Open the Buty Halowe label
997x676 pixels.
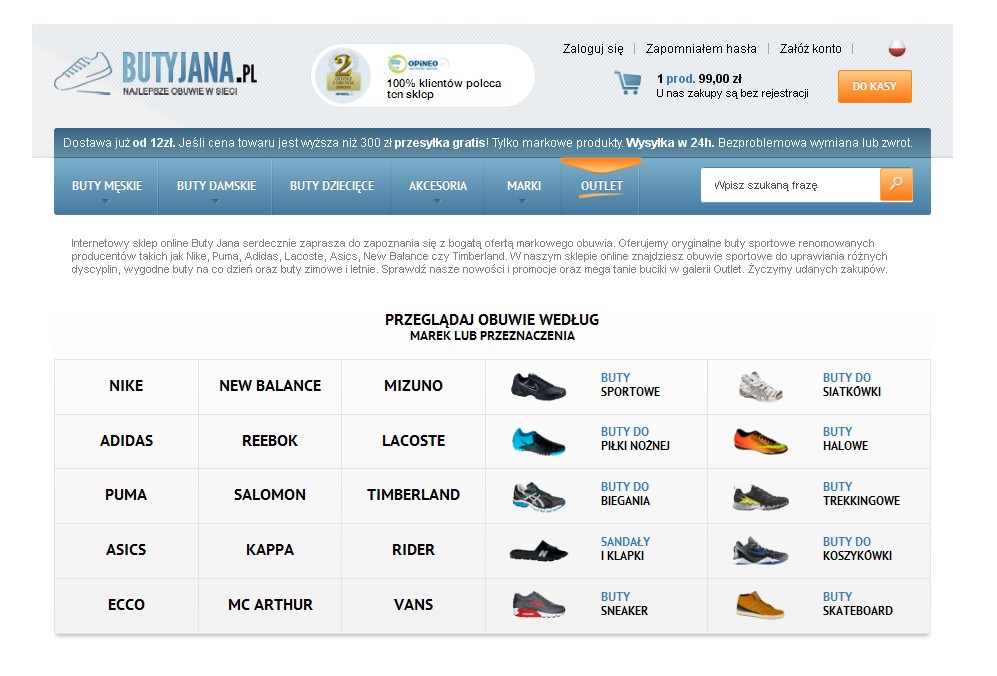(845, 439)
